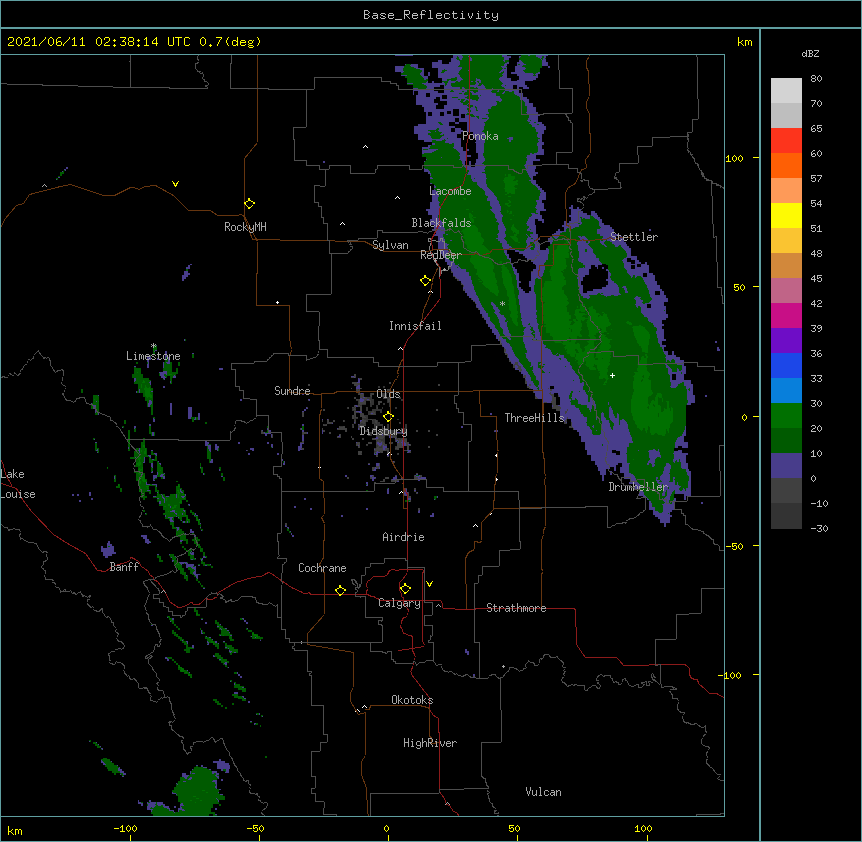
Task: Click the Lacombe city label
Action: (450, 191)
